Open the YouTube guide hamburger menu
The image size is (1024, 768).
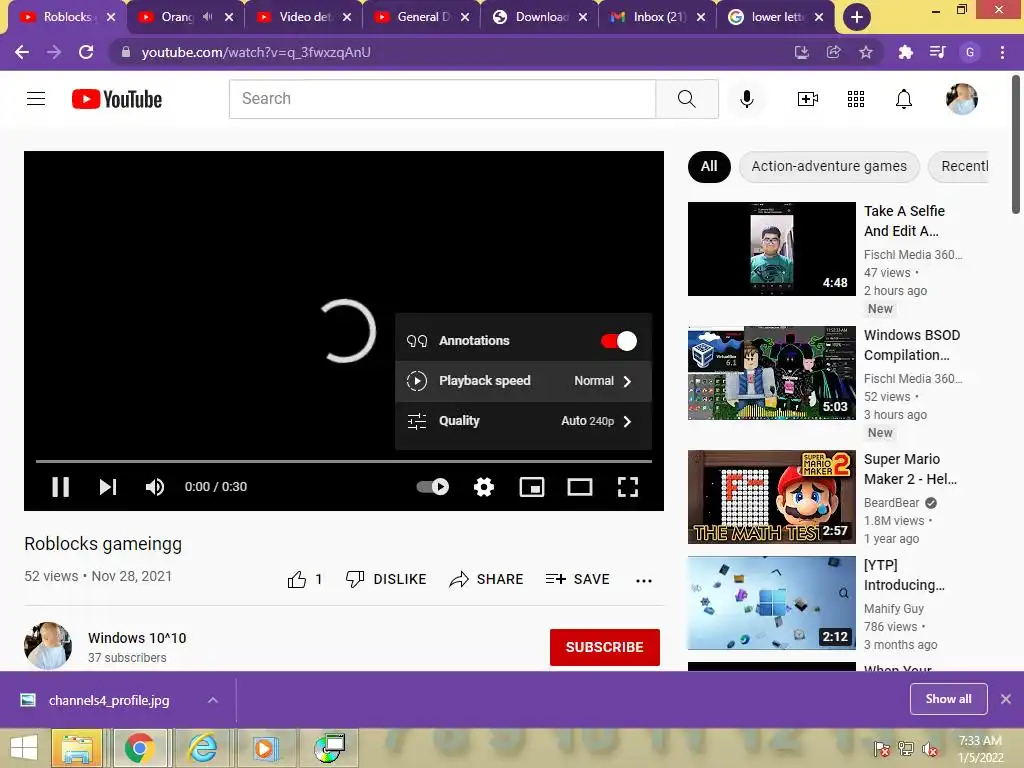coord(36,99)
